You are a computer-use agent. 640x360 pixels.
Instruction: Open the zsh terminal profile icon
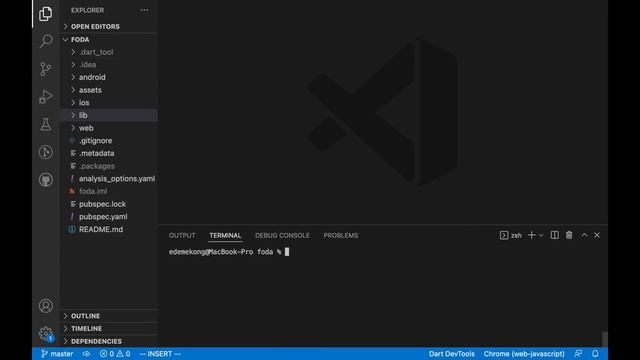(504, 236)
